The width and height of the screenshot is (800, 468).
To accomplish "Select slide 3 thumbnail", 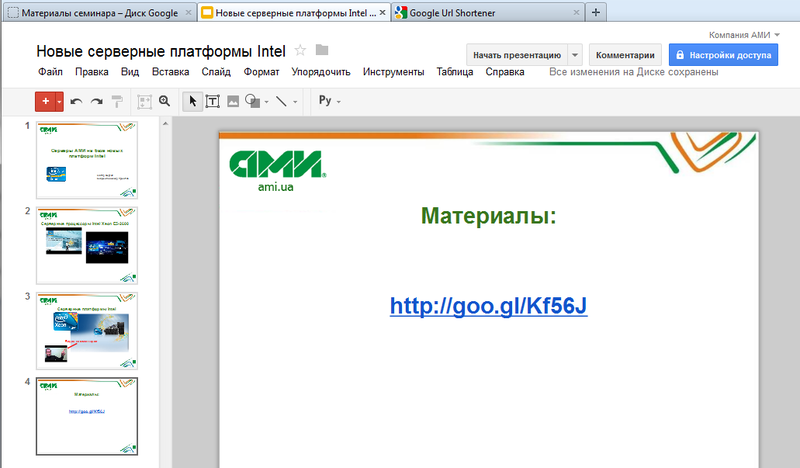I will (87, 331).
